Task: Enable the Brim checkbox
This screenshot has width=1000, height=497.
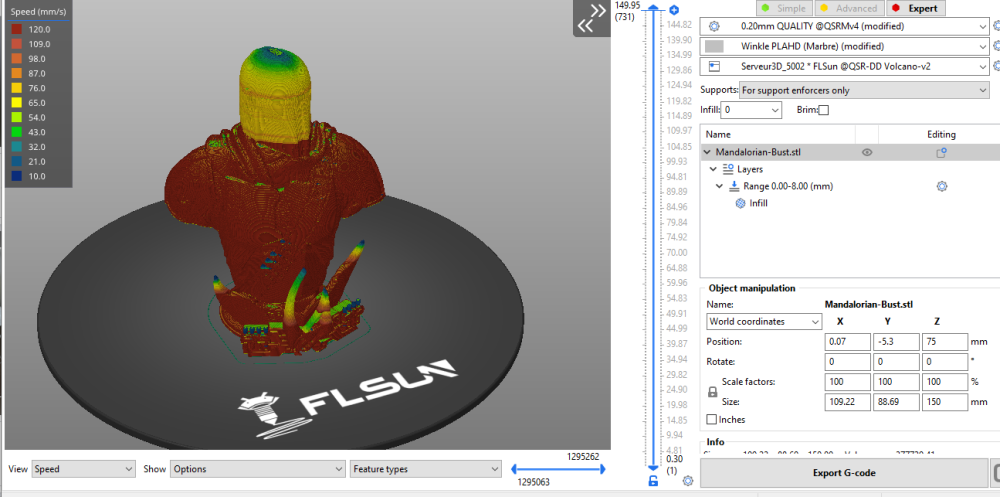Action: [x=823, y=110]
